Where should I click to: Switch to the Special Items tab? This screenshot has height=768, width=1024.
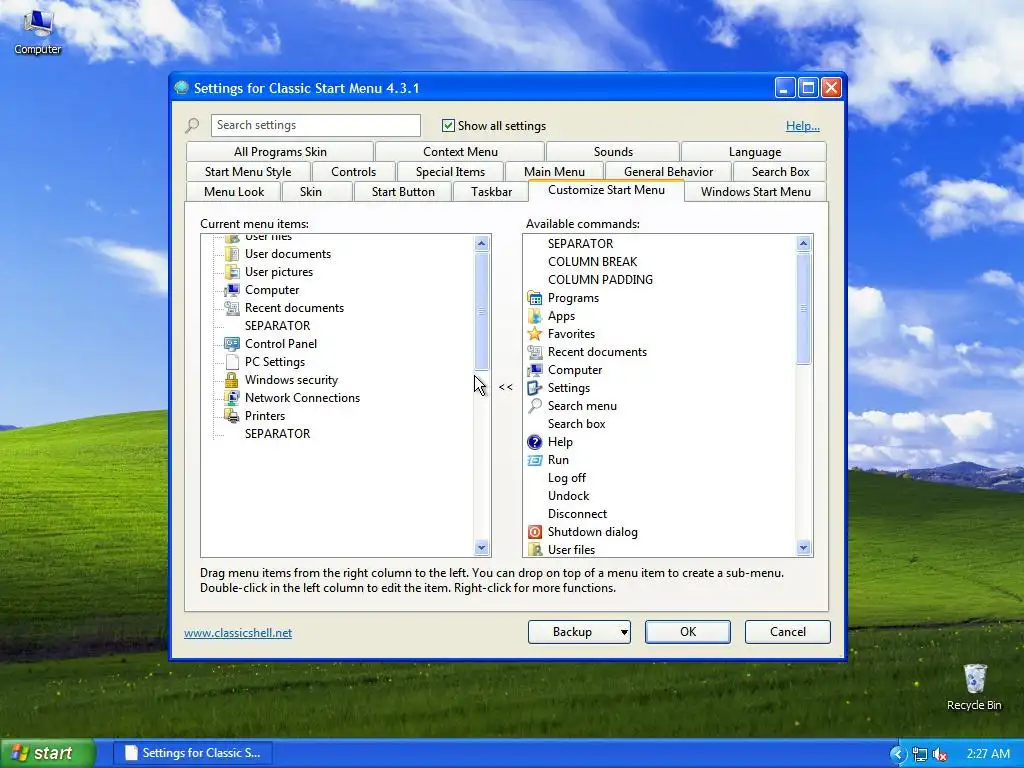451,172
